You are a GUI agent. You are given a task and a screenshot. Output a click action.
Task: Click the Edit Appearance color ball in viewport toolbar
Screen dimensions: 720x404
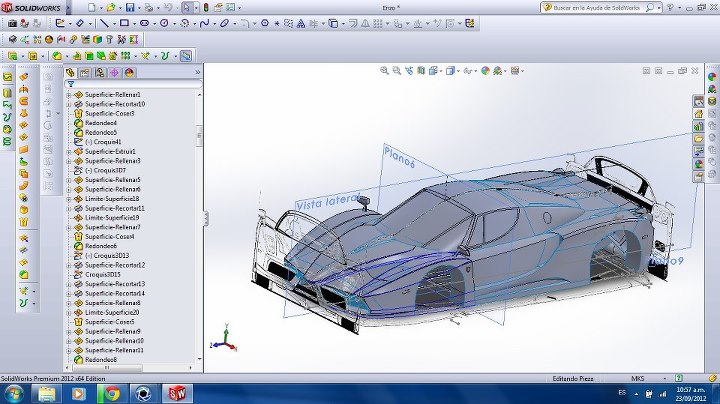point(485,71)
